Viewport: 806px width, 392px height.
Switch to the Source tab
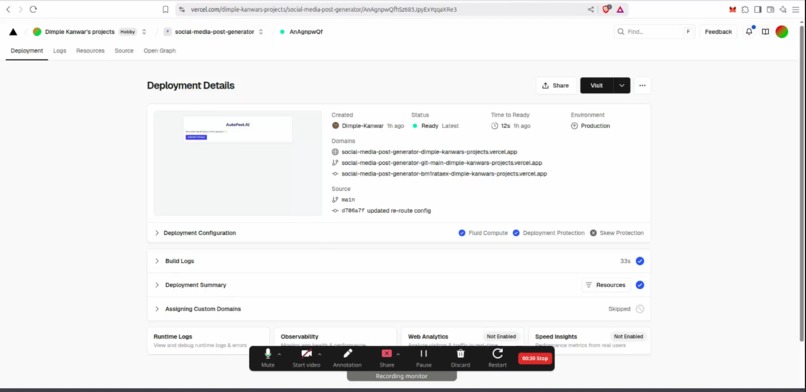(124, 51)
